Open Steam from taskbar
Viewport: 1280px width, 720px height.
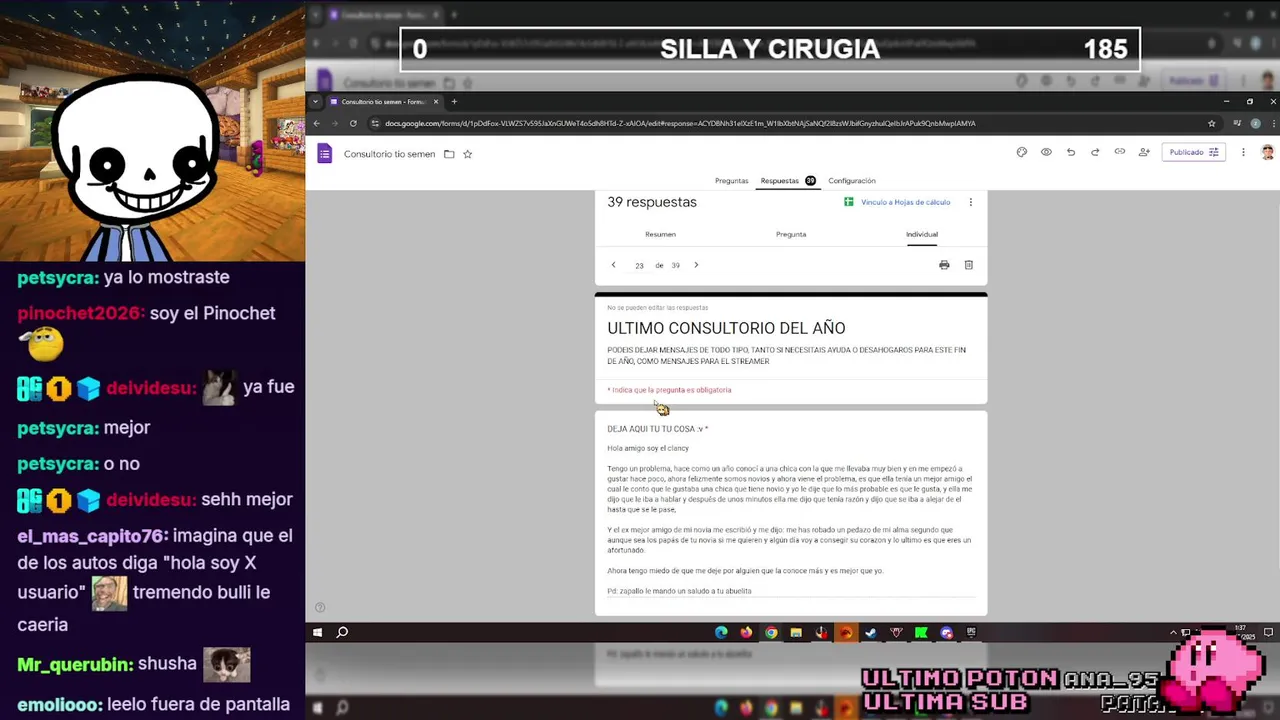click(x=871, y=632)
